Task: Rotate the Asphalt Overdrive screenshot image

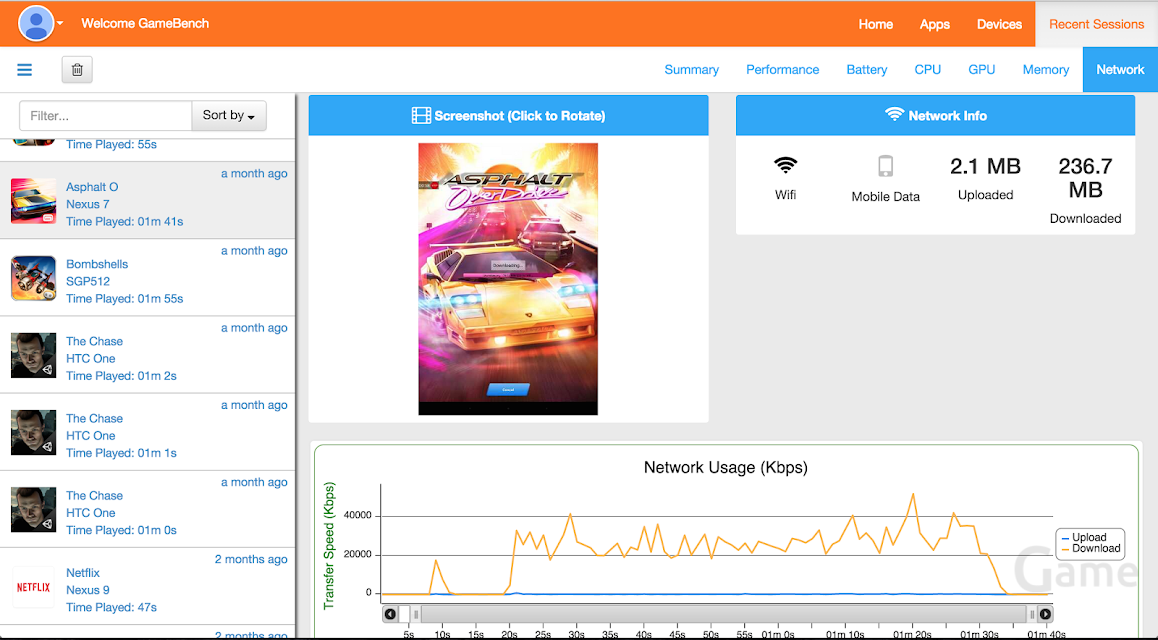Action: [x=508, y=279]
